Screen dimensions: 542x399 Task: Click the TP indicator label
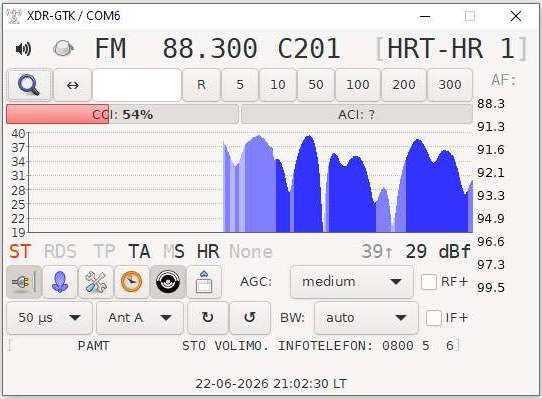pyautogui.click(x=104, y=251)
